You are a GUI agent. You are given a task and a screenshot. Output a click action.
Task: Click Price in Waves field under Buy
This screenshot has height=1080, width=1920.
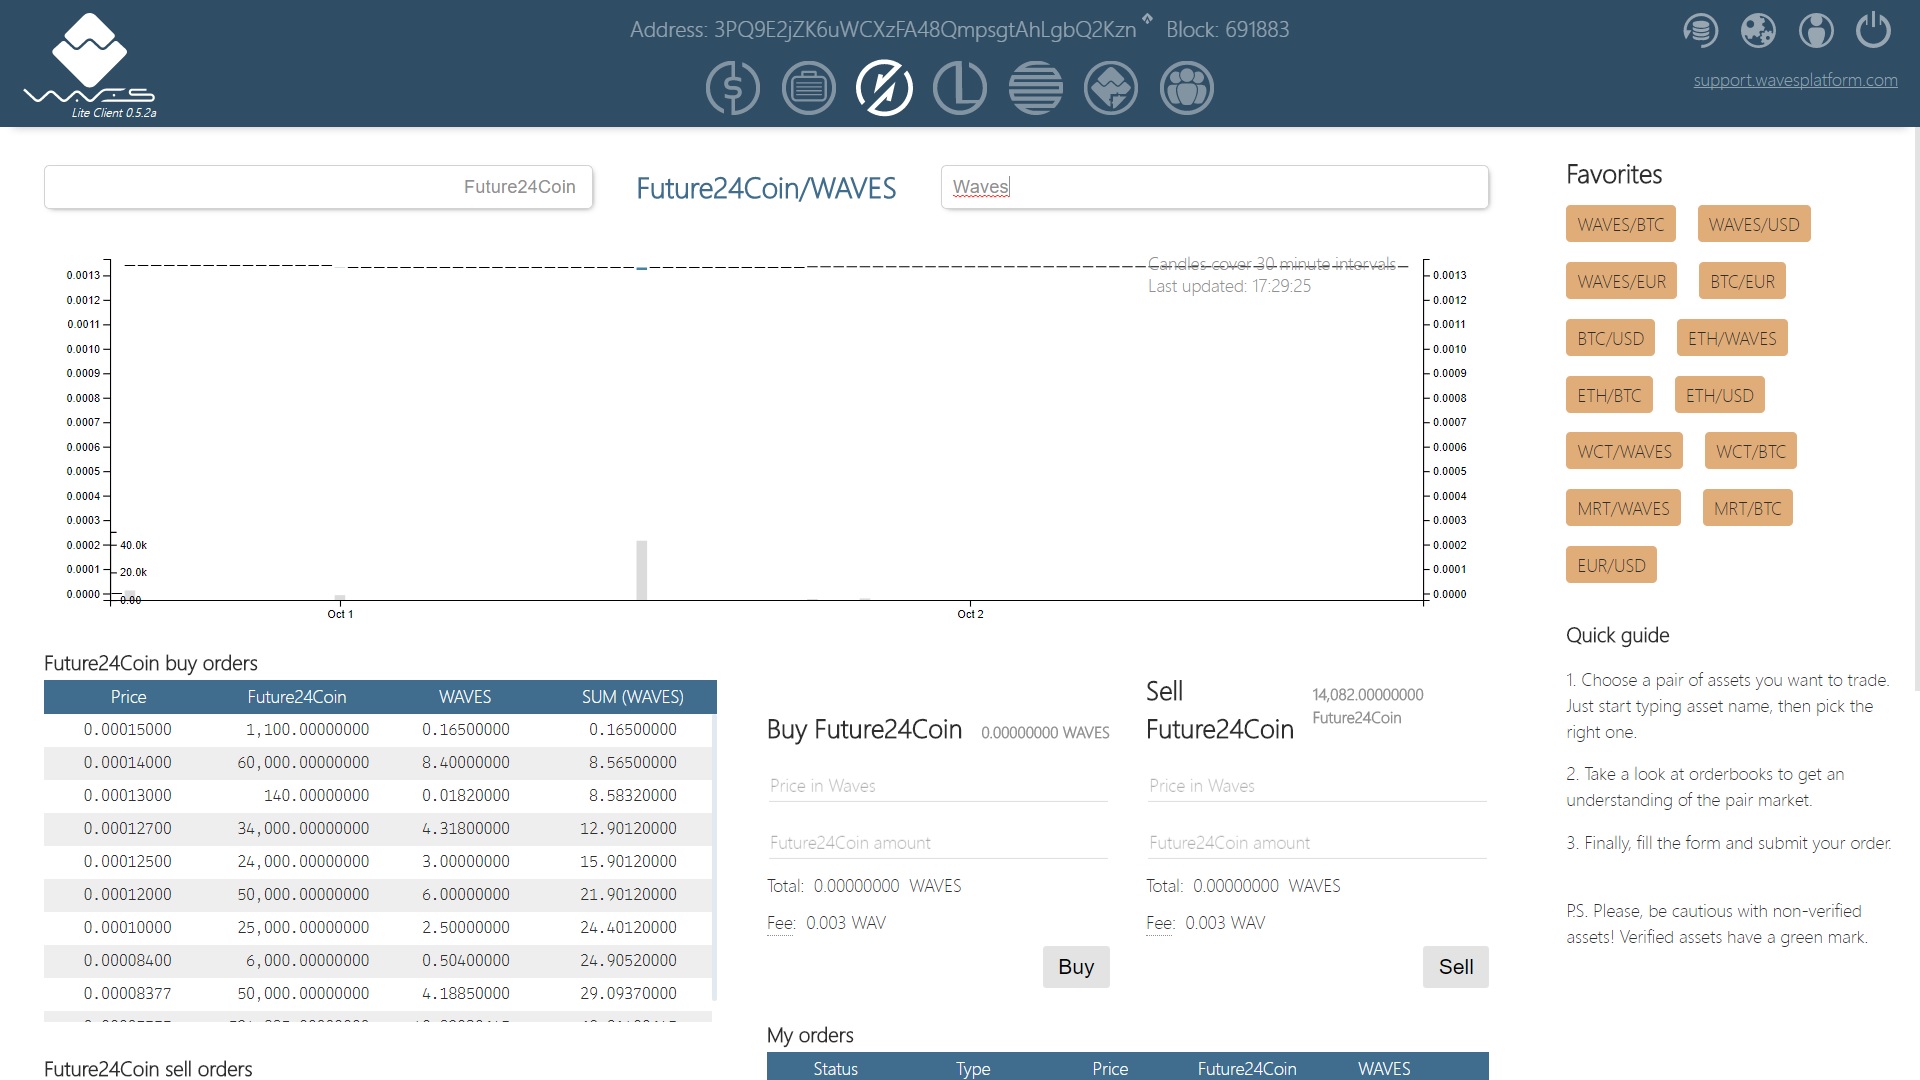point(938,786)
